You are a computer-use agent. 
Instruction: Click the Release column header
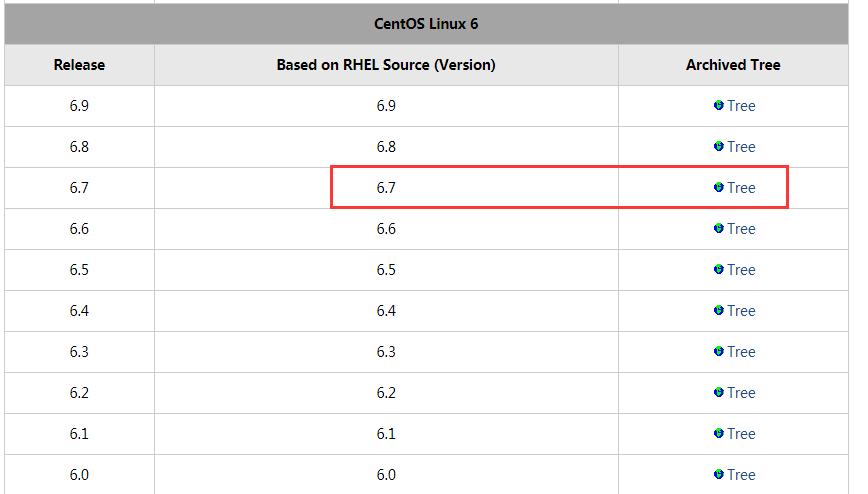click(x=79, y=65)
